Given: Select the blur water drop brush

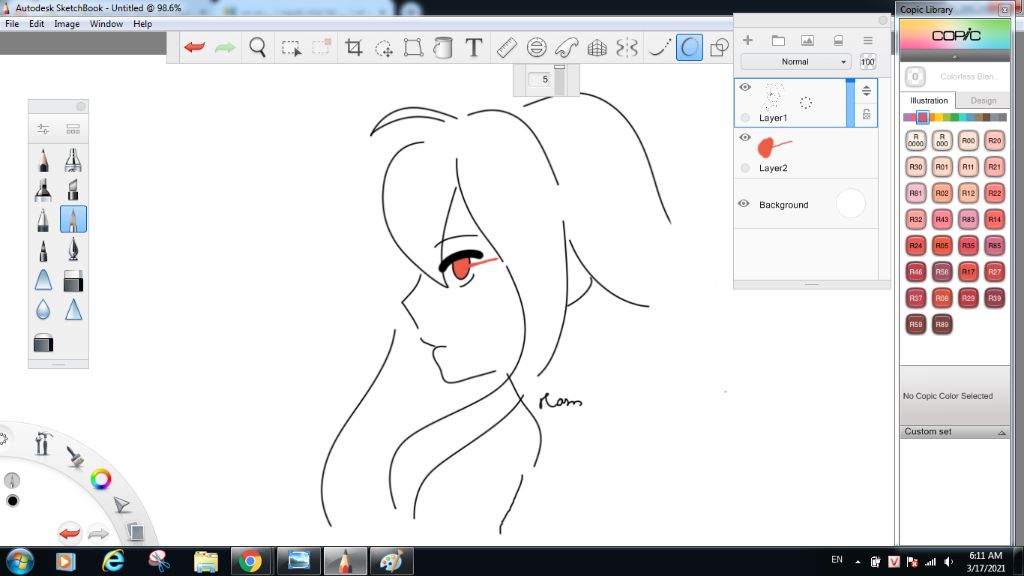Looking at the screenshot, I should point(43,310).
